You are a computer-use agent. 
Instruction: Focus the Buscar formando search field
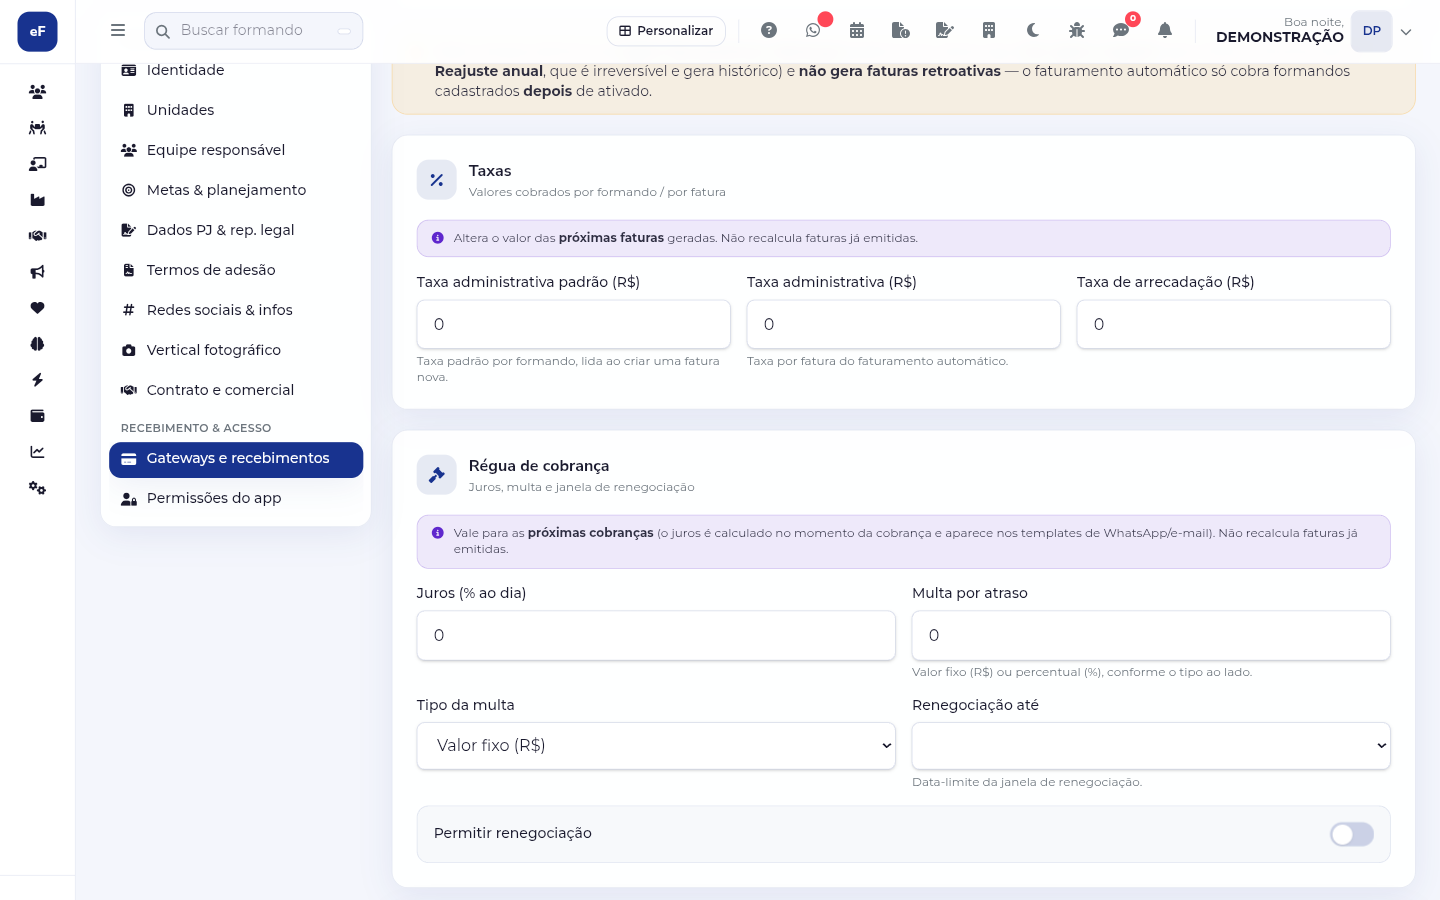[254, 31]
